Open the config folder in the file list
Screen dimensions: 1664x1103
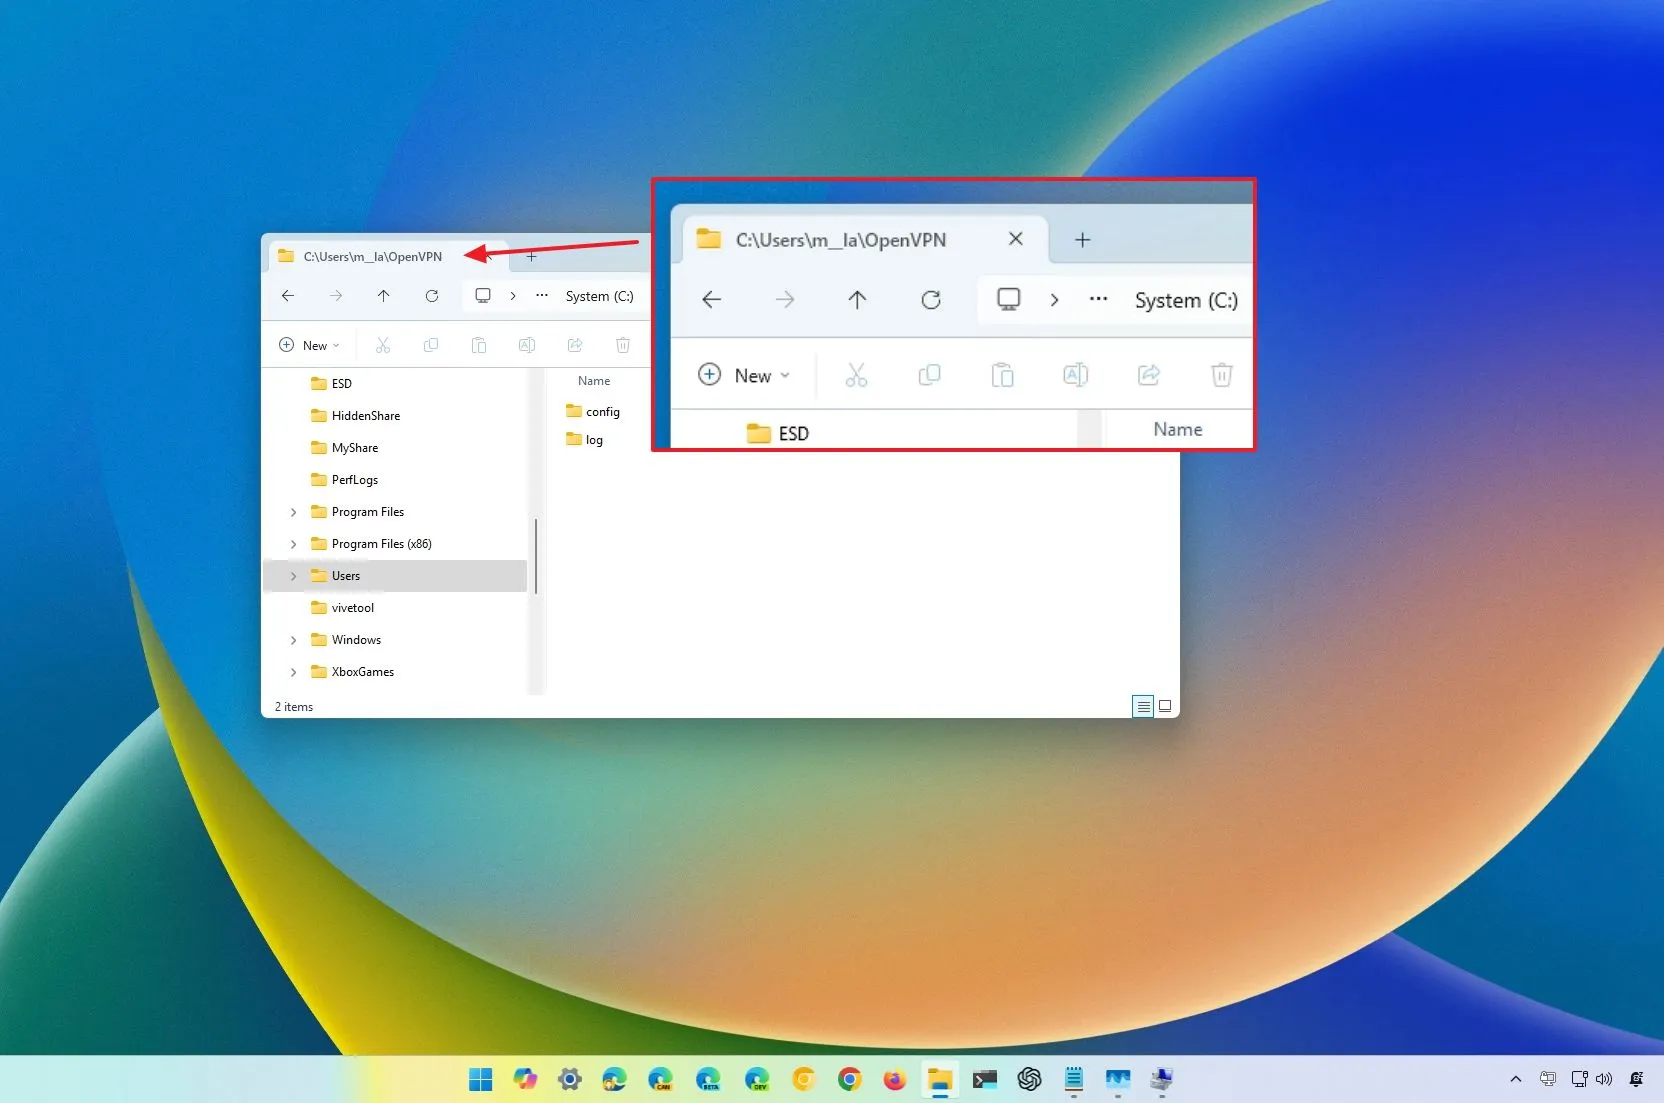point(602,411)
